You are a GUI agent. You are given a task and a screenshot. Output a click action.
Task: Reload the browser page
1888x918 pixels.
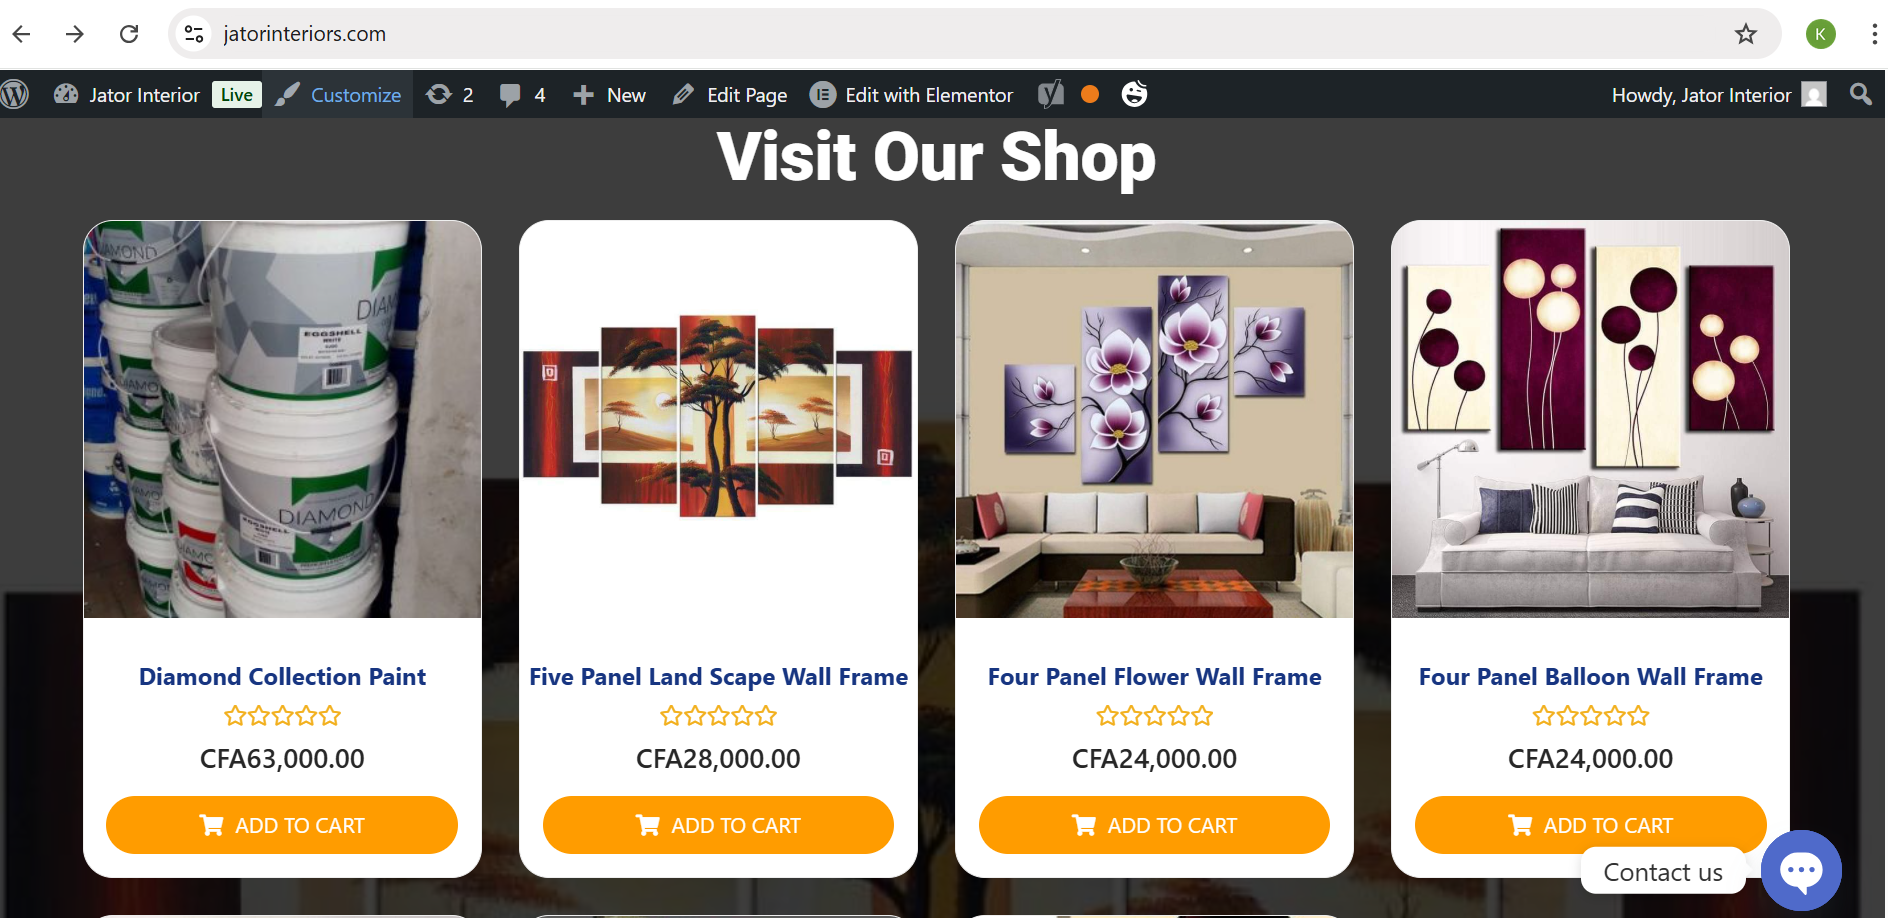coord(129,34)
